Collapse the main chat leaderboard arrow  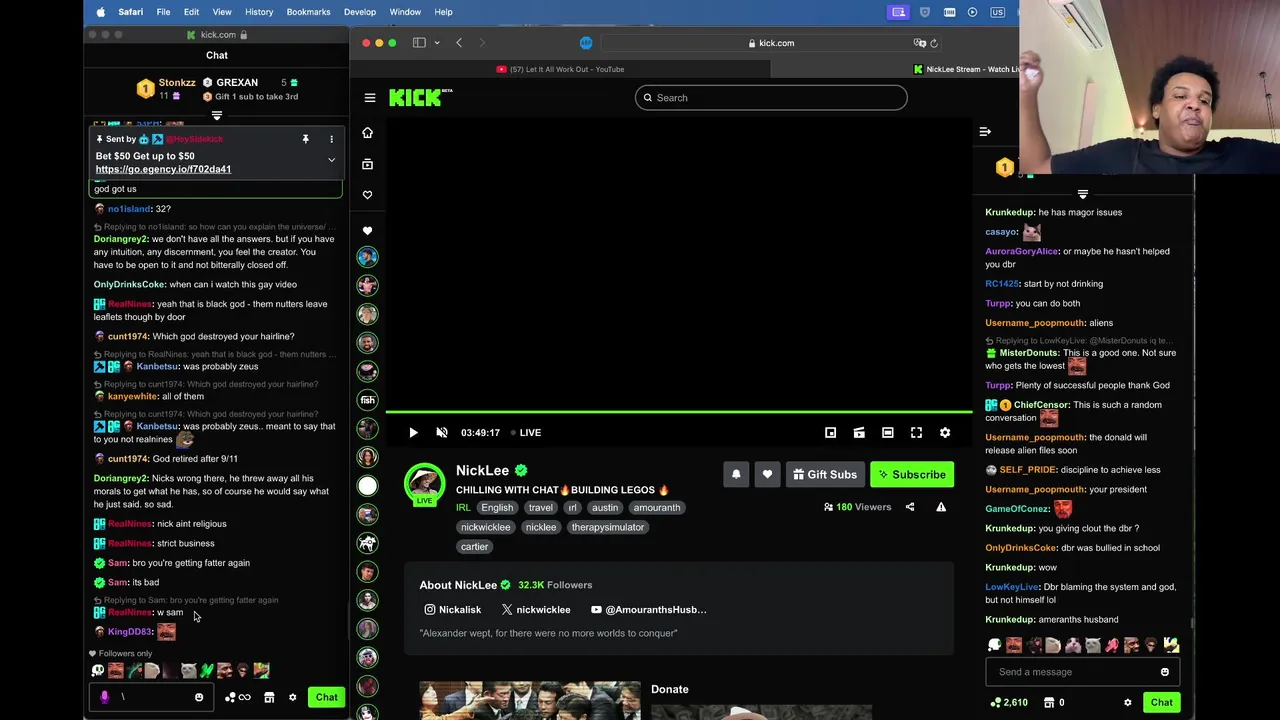pos(1083,194)
